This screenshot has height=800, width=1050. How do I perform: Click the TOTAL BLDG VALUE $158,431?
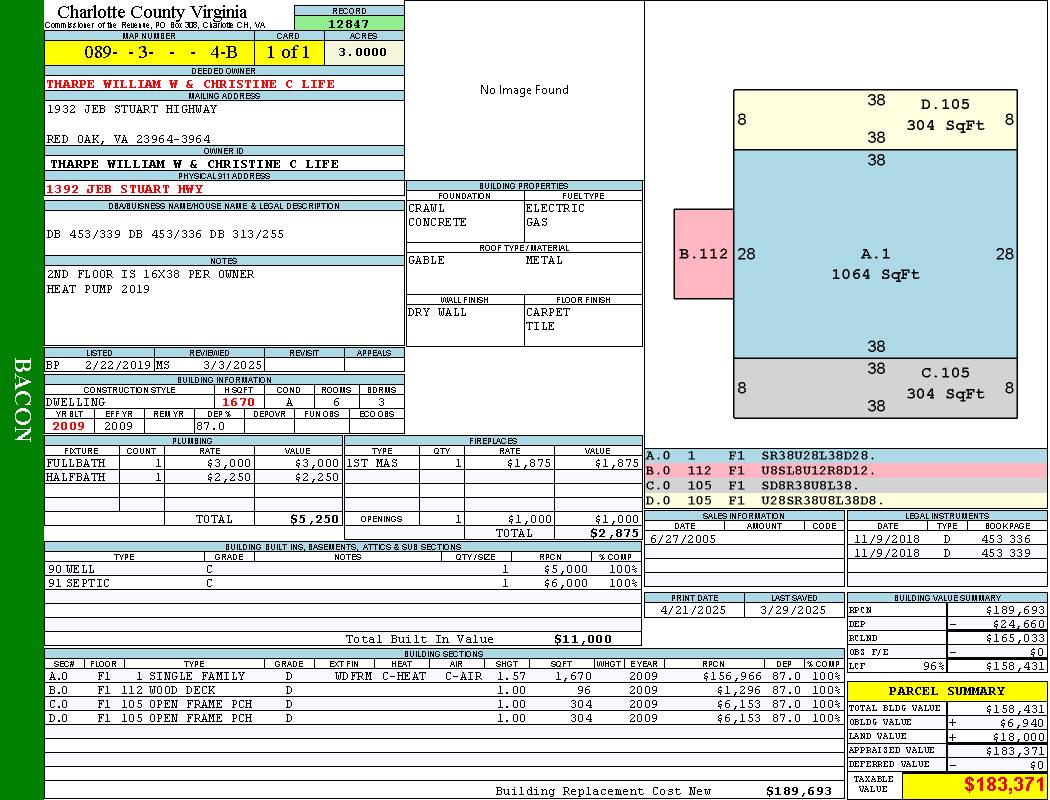(x=1015, y=709)
